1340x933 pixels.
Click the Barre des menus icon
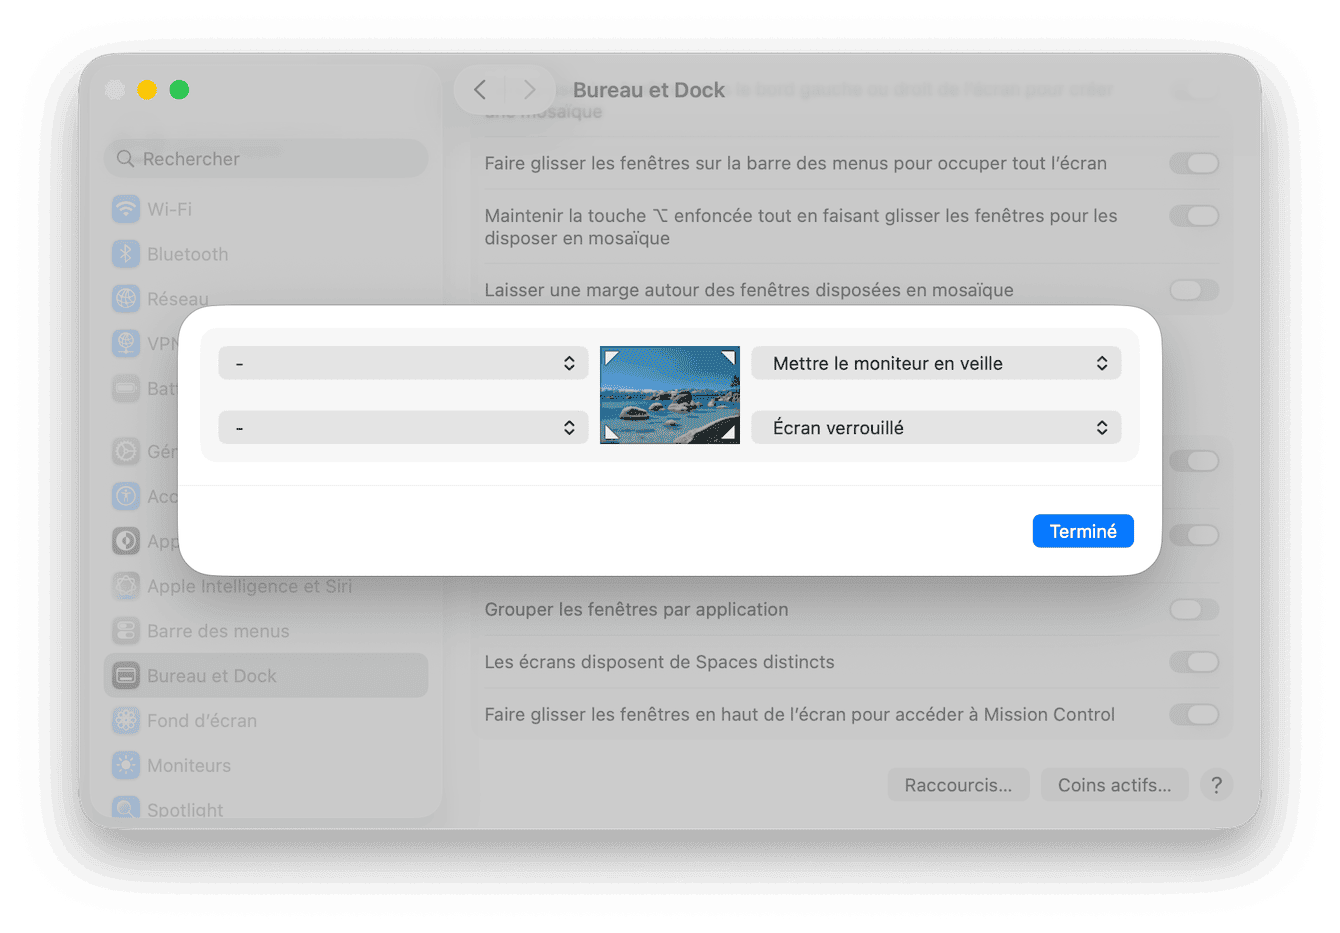[126, 631]
